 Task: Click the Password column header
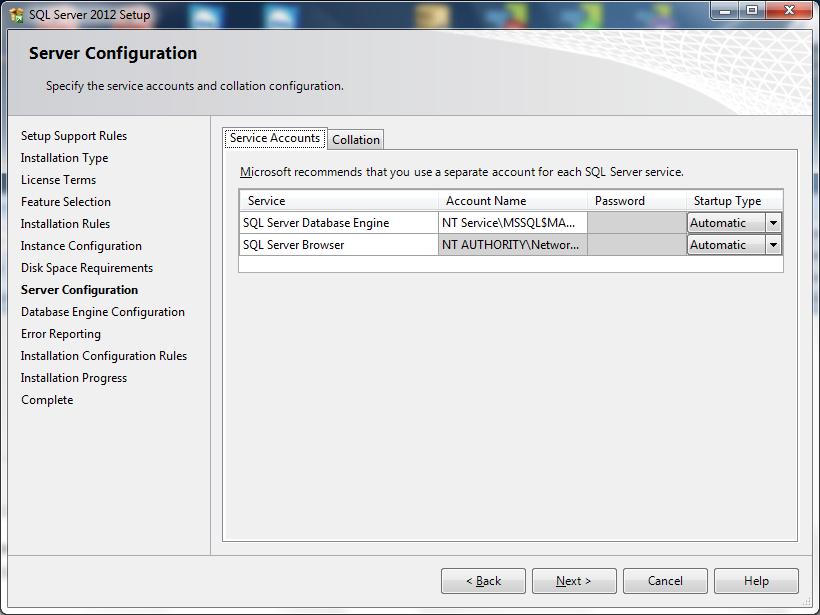(637, 201)
